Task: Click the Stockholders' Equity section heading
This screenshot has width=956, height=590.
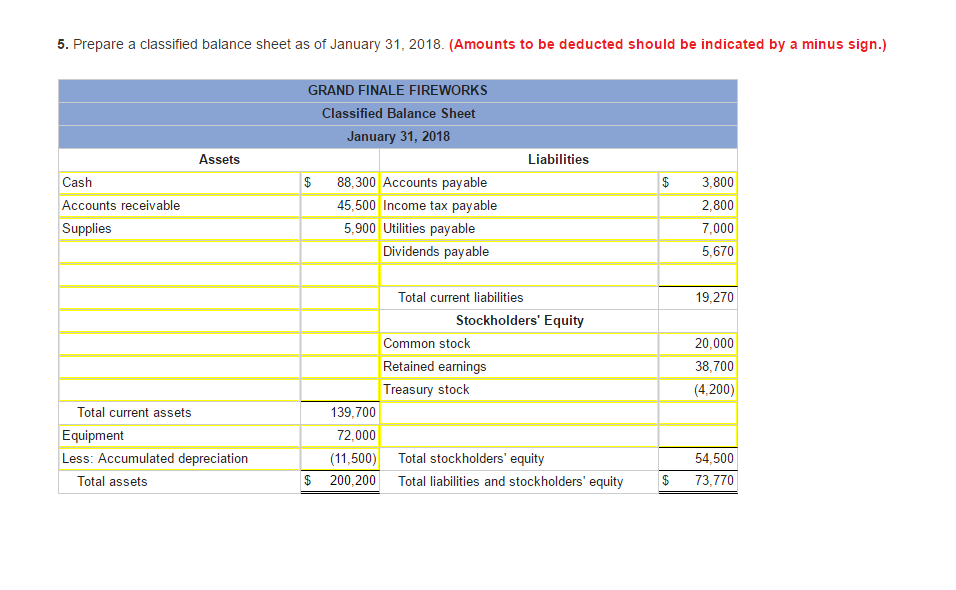Action: 519,321
